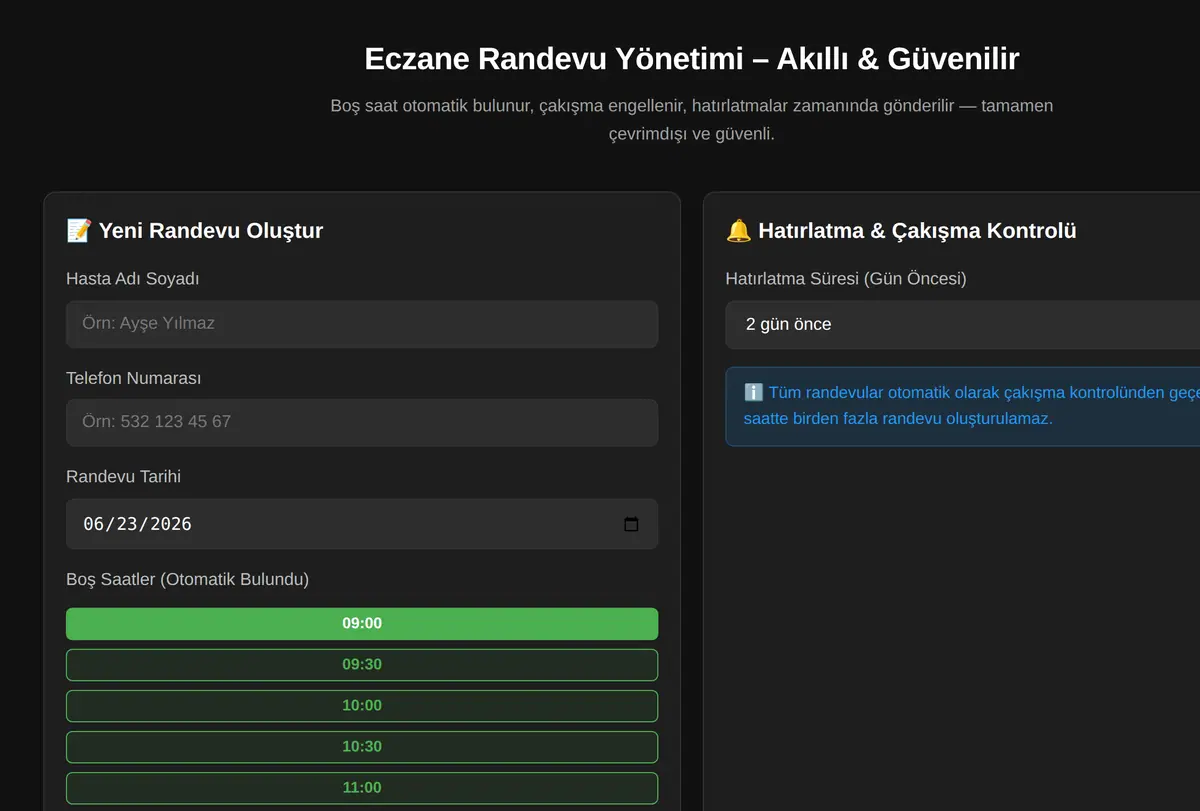Click the Hatırlatma & Çakışma Kontrolü heading

[x=901, y=231]
